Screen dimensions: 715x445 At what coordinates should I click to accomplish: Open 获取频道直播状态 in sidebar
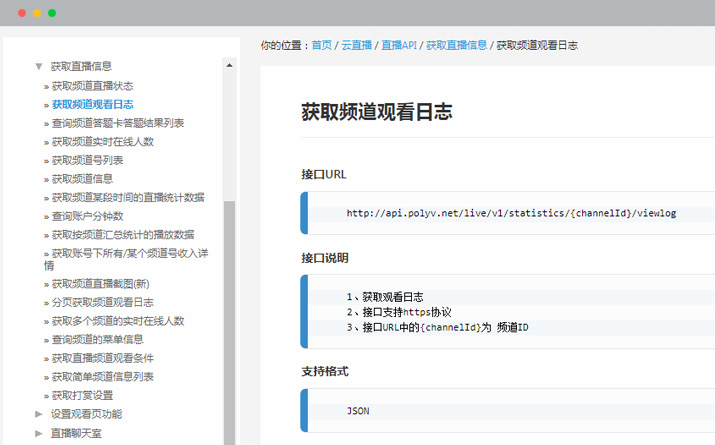tap(92, 86)
